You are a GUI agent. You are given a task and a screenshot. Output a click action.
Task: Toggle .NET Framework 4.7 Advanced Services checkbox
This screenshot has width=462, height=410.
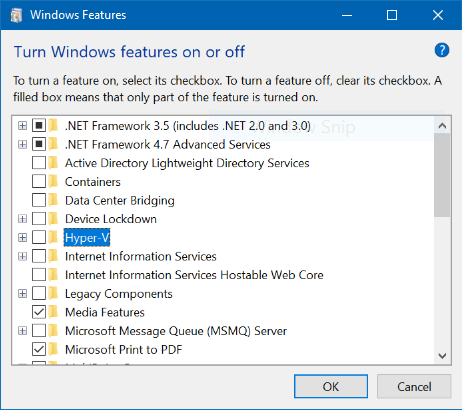[x=39, y=144]
